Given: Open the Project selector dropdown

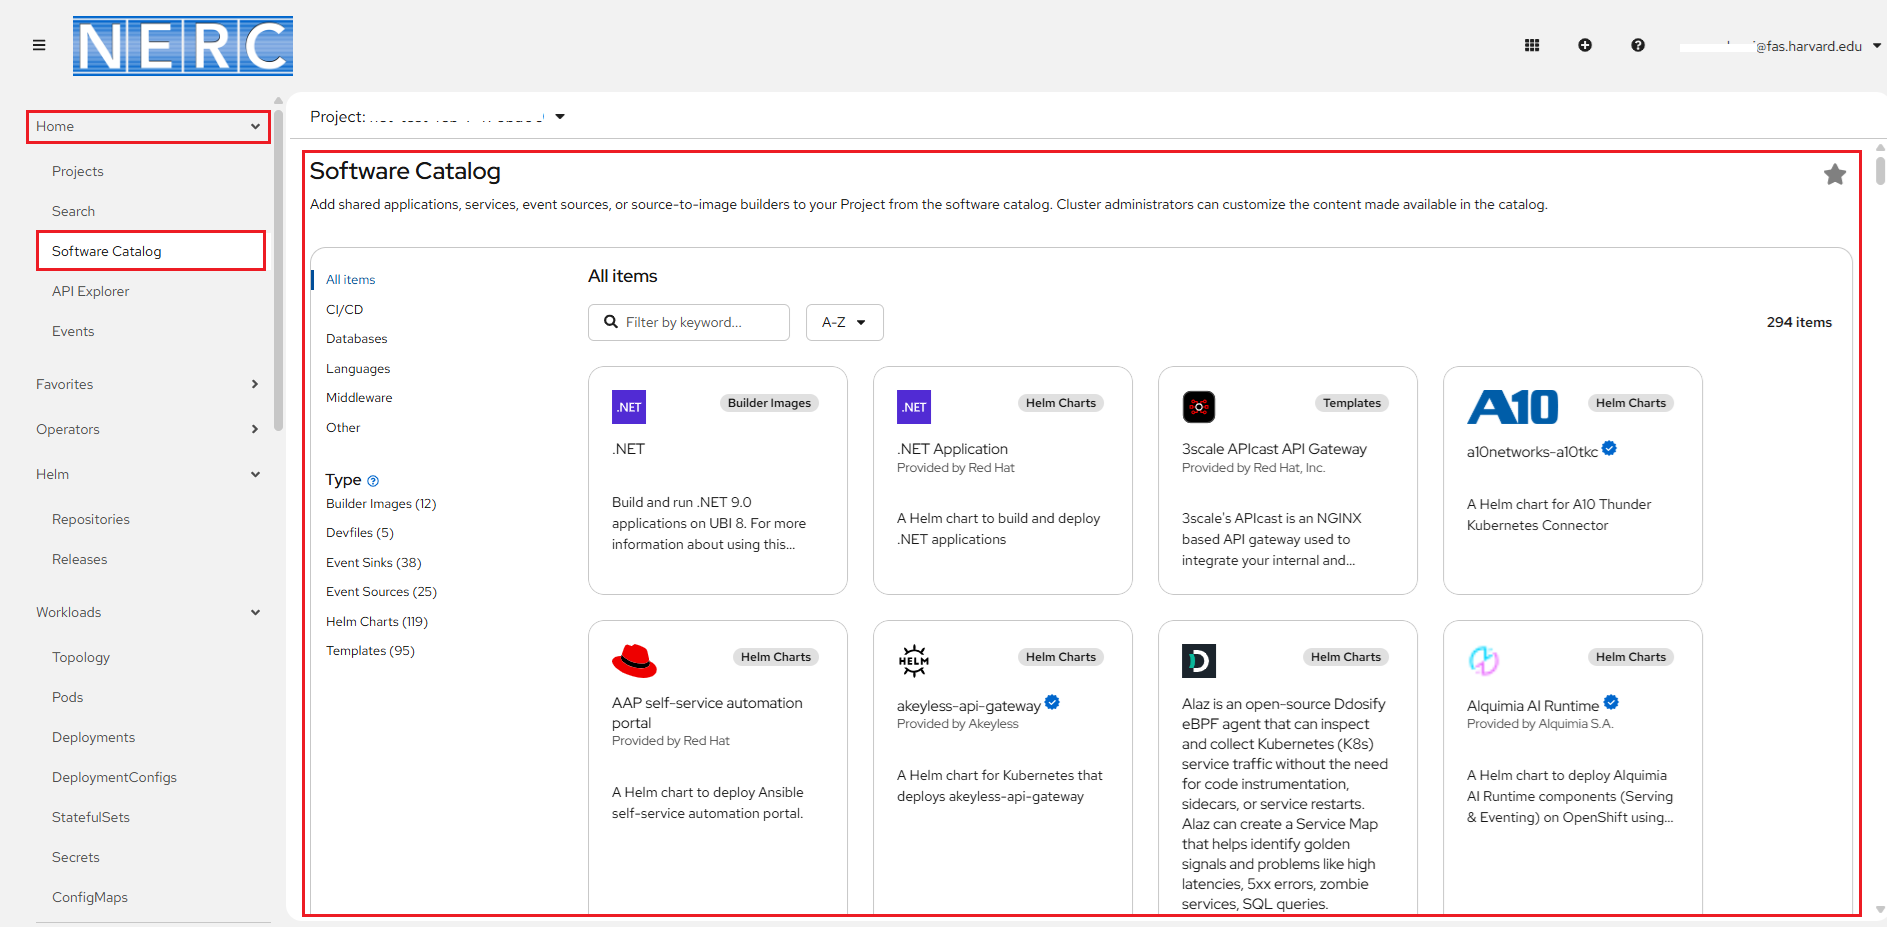Looking at the screenshot, I should tap(438, 117).
